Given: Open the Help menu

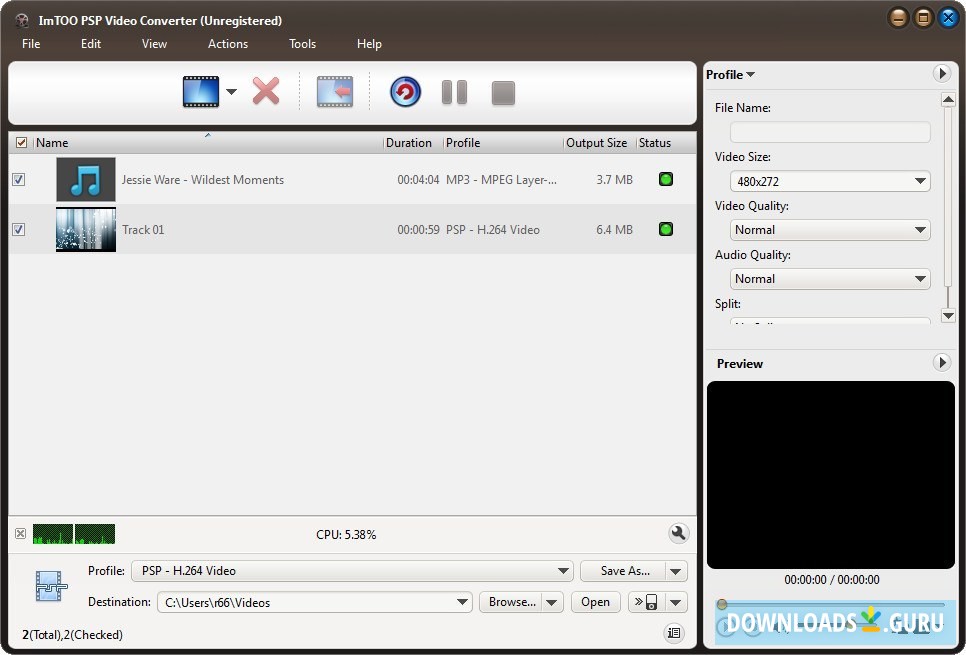Looking at the screenshot, I should point(369,44).
